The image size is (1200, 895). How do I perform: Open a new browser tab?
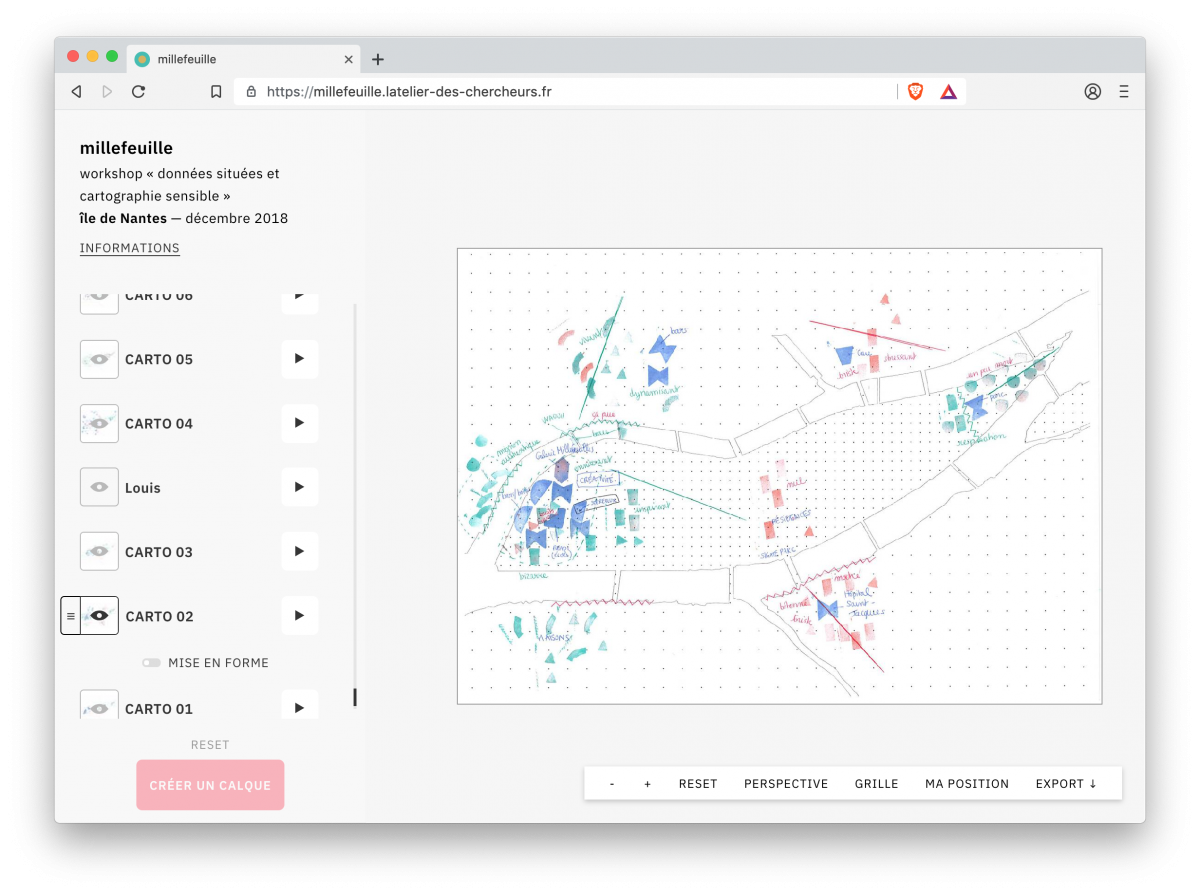click(x=377, y=59)
